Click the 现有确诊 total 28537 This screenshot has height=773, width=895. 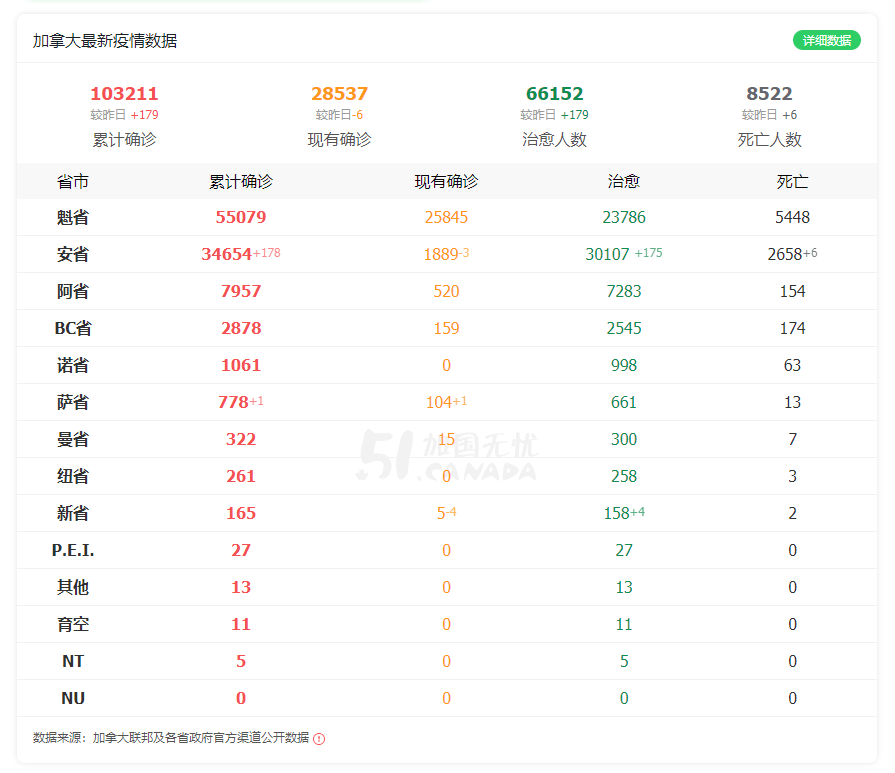tap(339, 94)
